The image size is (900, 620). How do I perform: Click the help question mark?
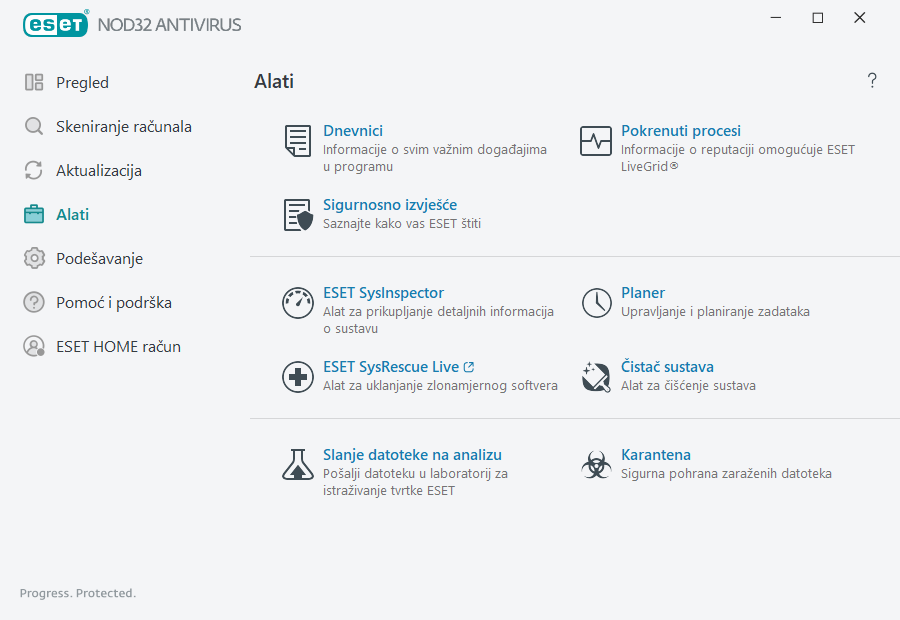[871, 80]
